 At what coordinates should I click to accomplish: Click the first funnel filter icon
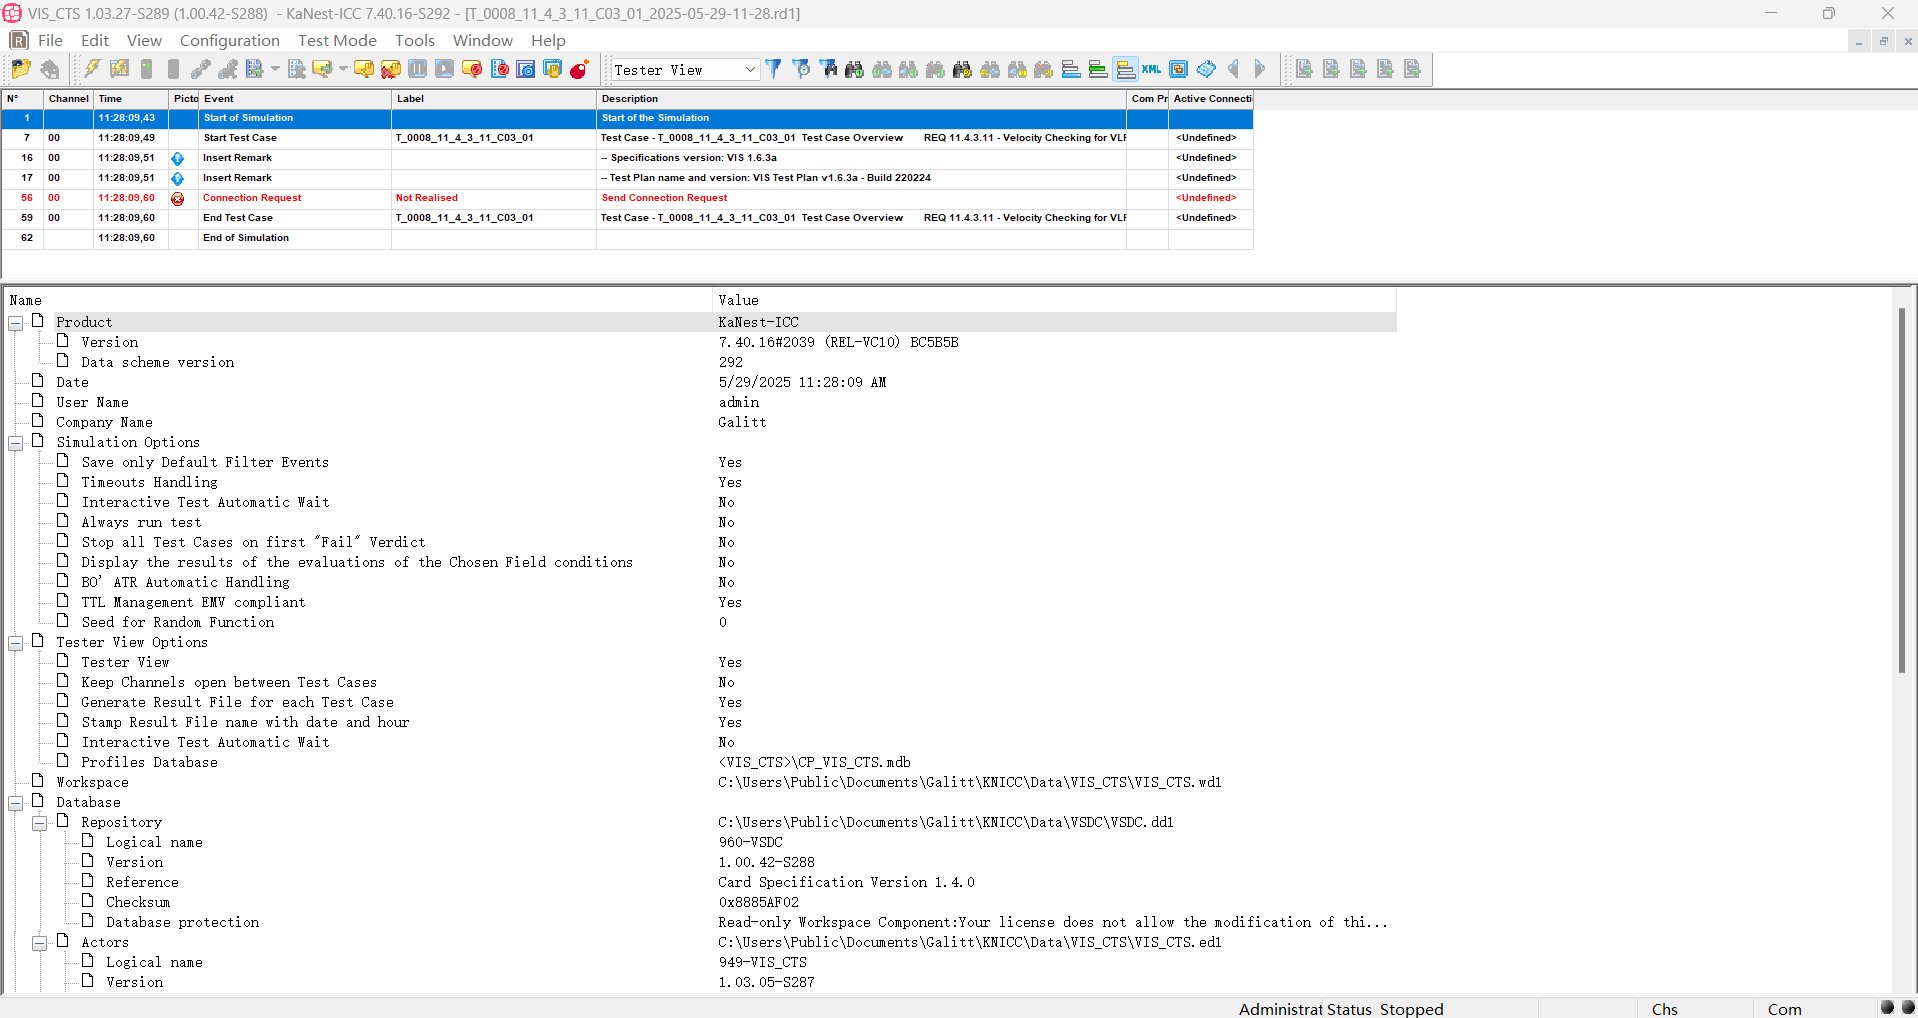pos(773,69)
